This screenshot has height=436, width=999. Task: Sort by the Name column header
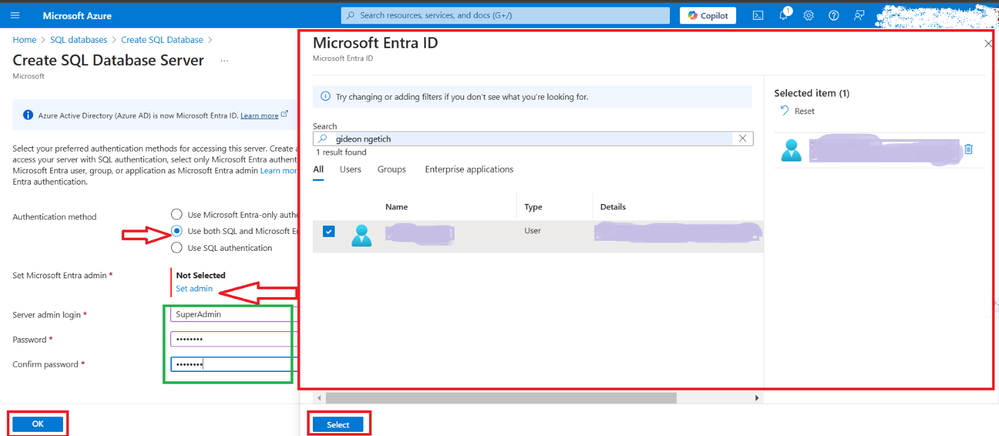[x=396, y=207]
